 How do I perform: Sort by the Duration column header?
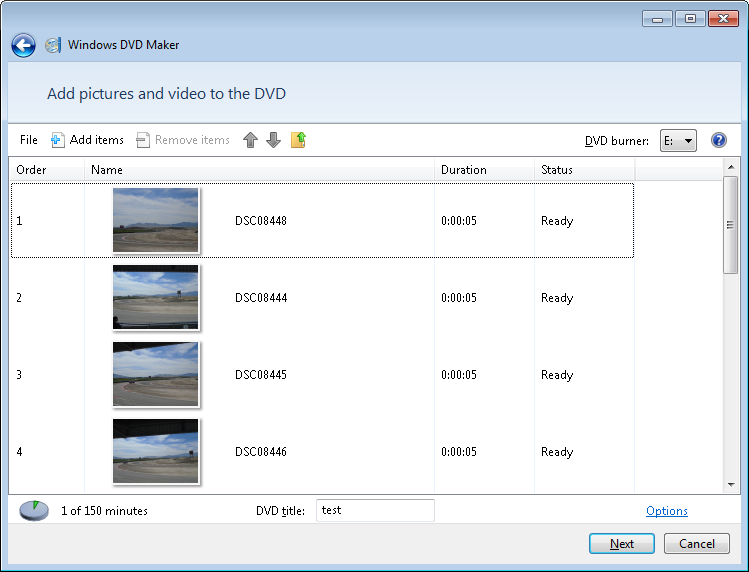click(x=484, y=170)
